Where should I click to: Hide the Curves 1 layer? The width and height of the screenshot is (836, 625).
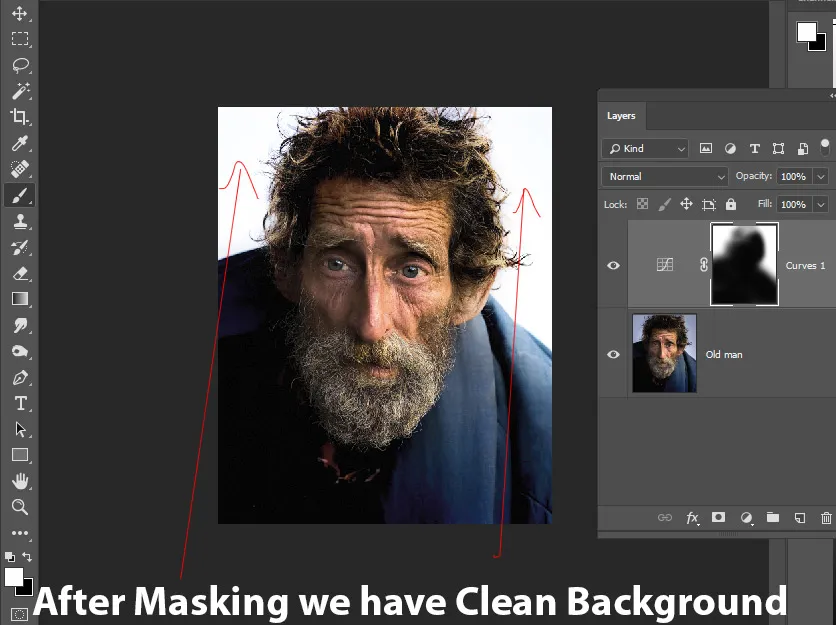coord(613,265)
